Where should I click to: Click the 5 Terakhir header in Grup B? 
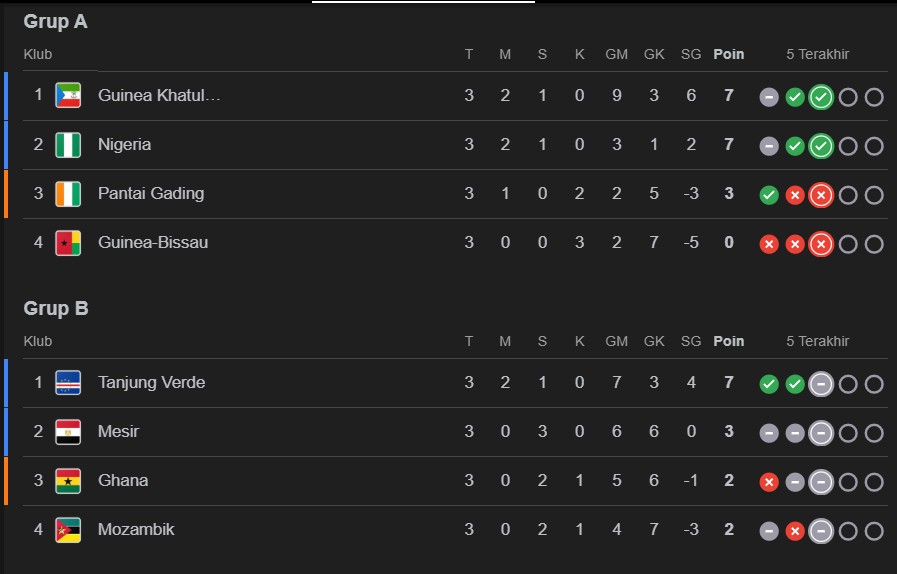pyautogui.click(x=817, y=341)
